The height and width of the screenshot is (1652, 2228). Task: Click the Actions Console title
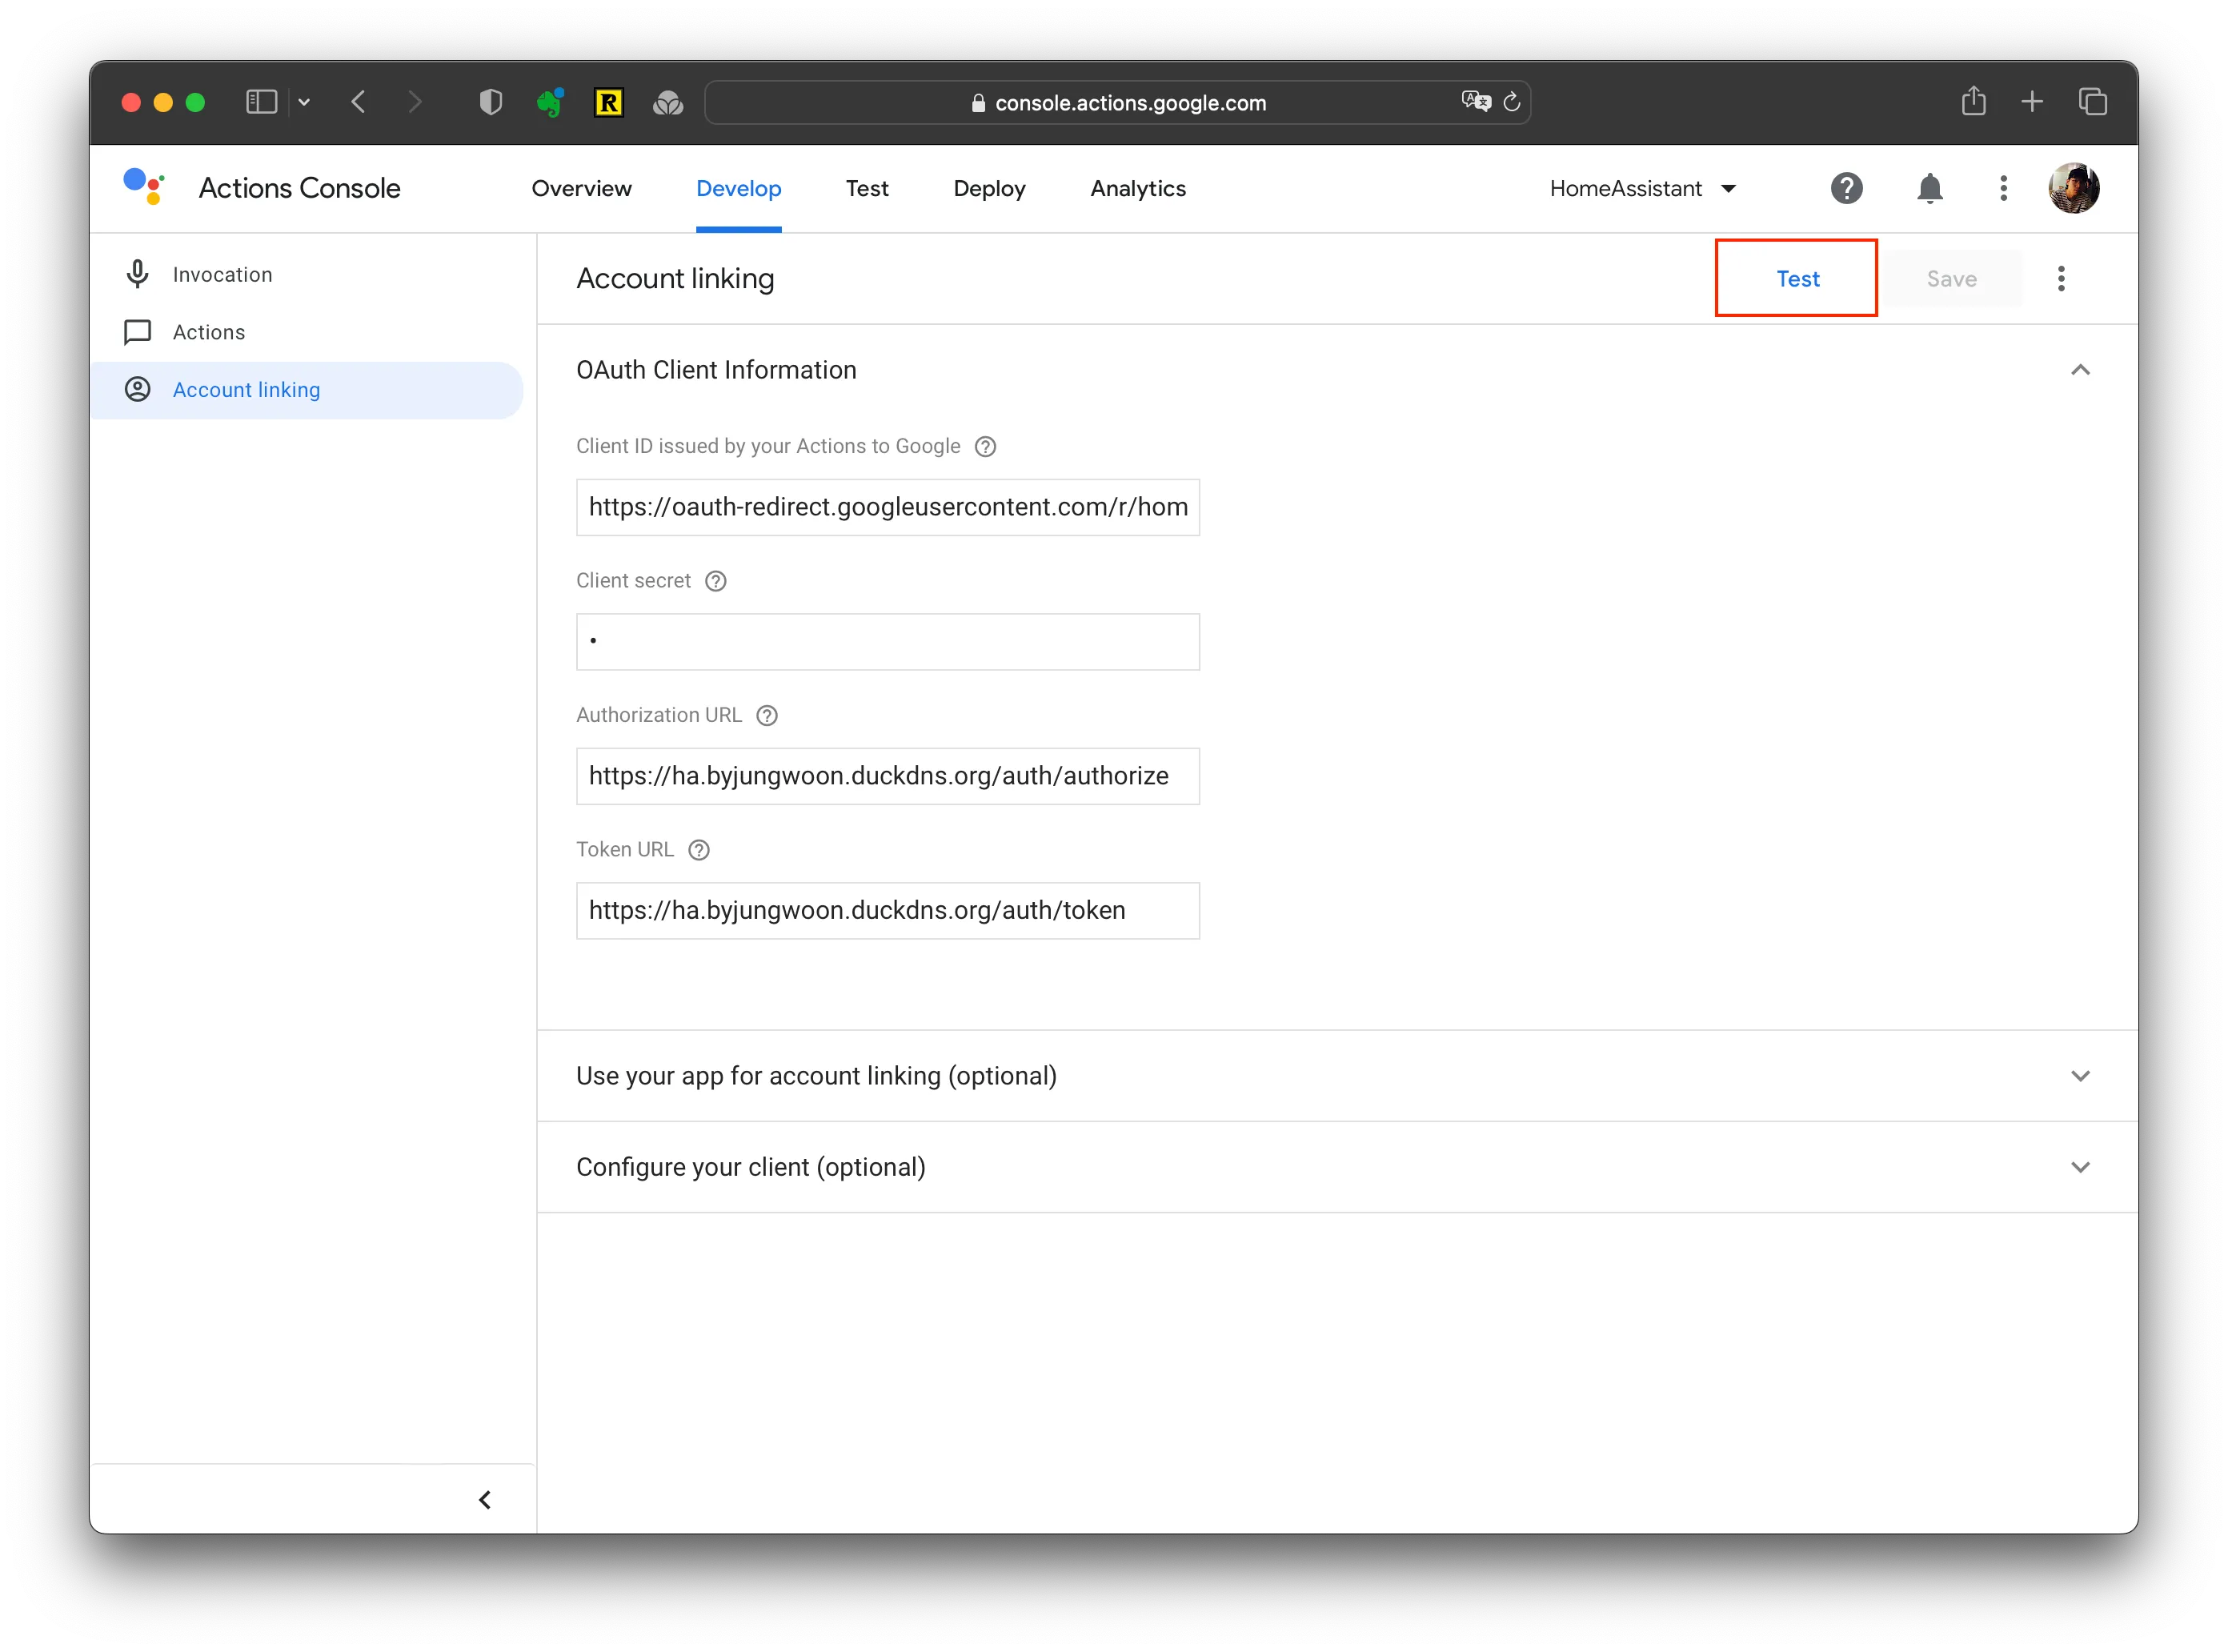pyautogui.click(x=299, y=188)
